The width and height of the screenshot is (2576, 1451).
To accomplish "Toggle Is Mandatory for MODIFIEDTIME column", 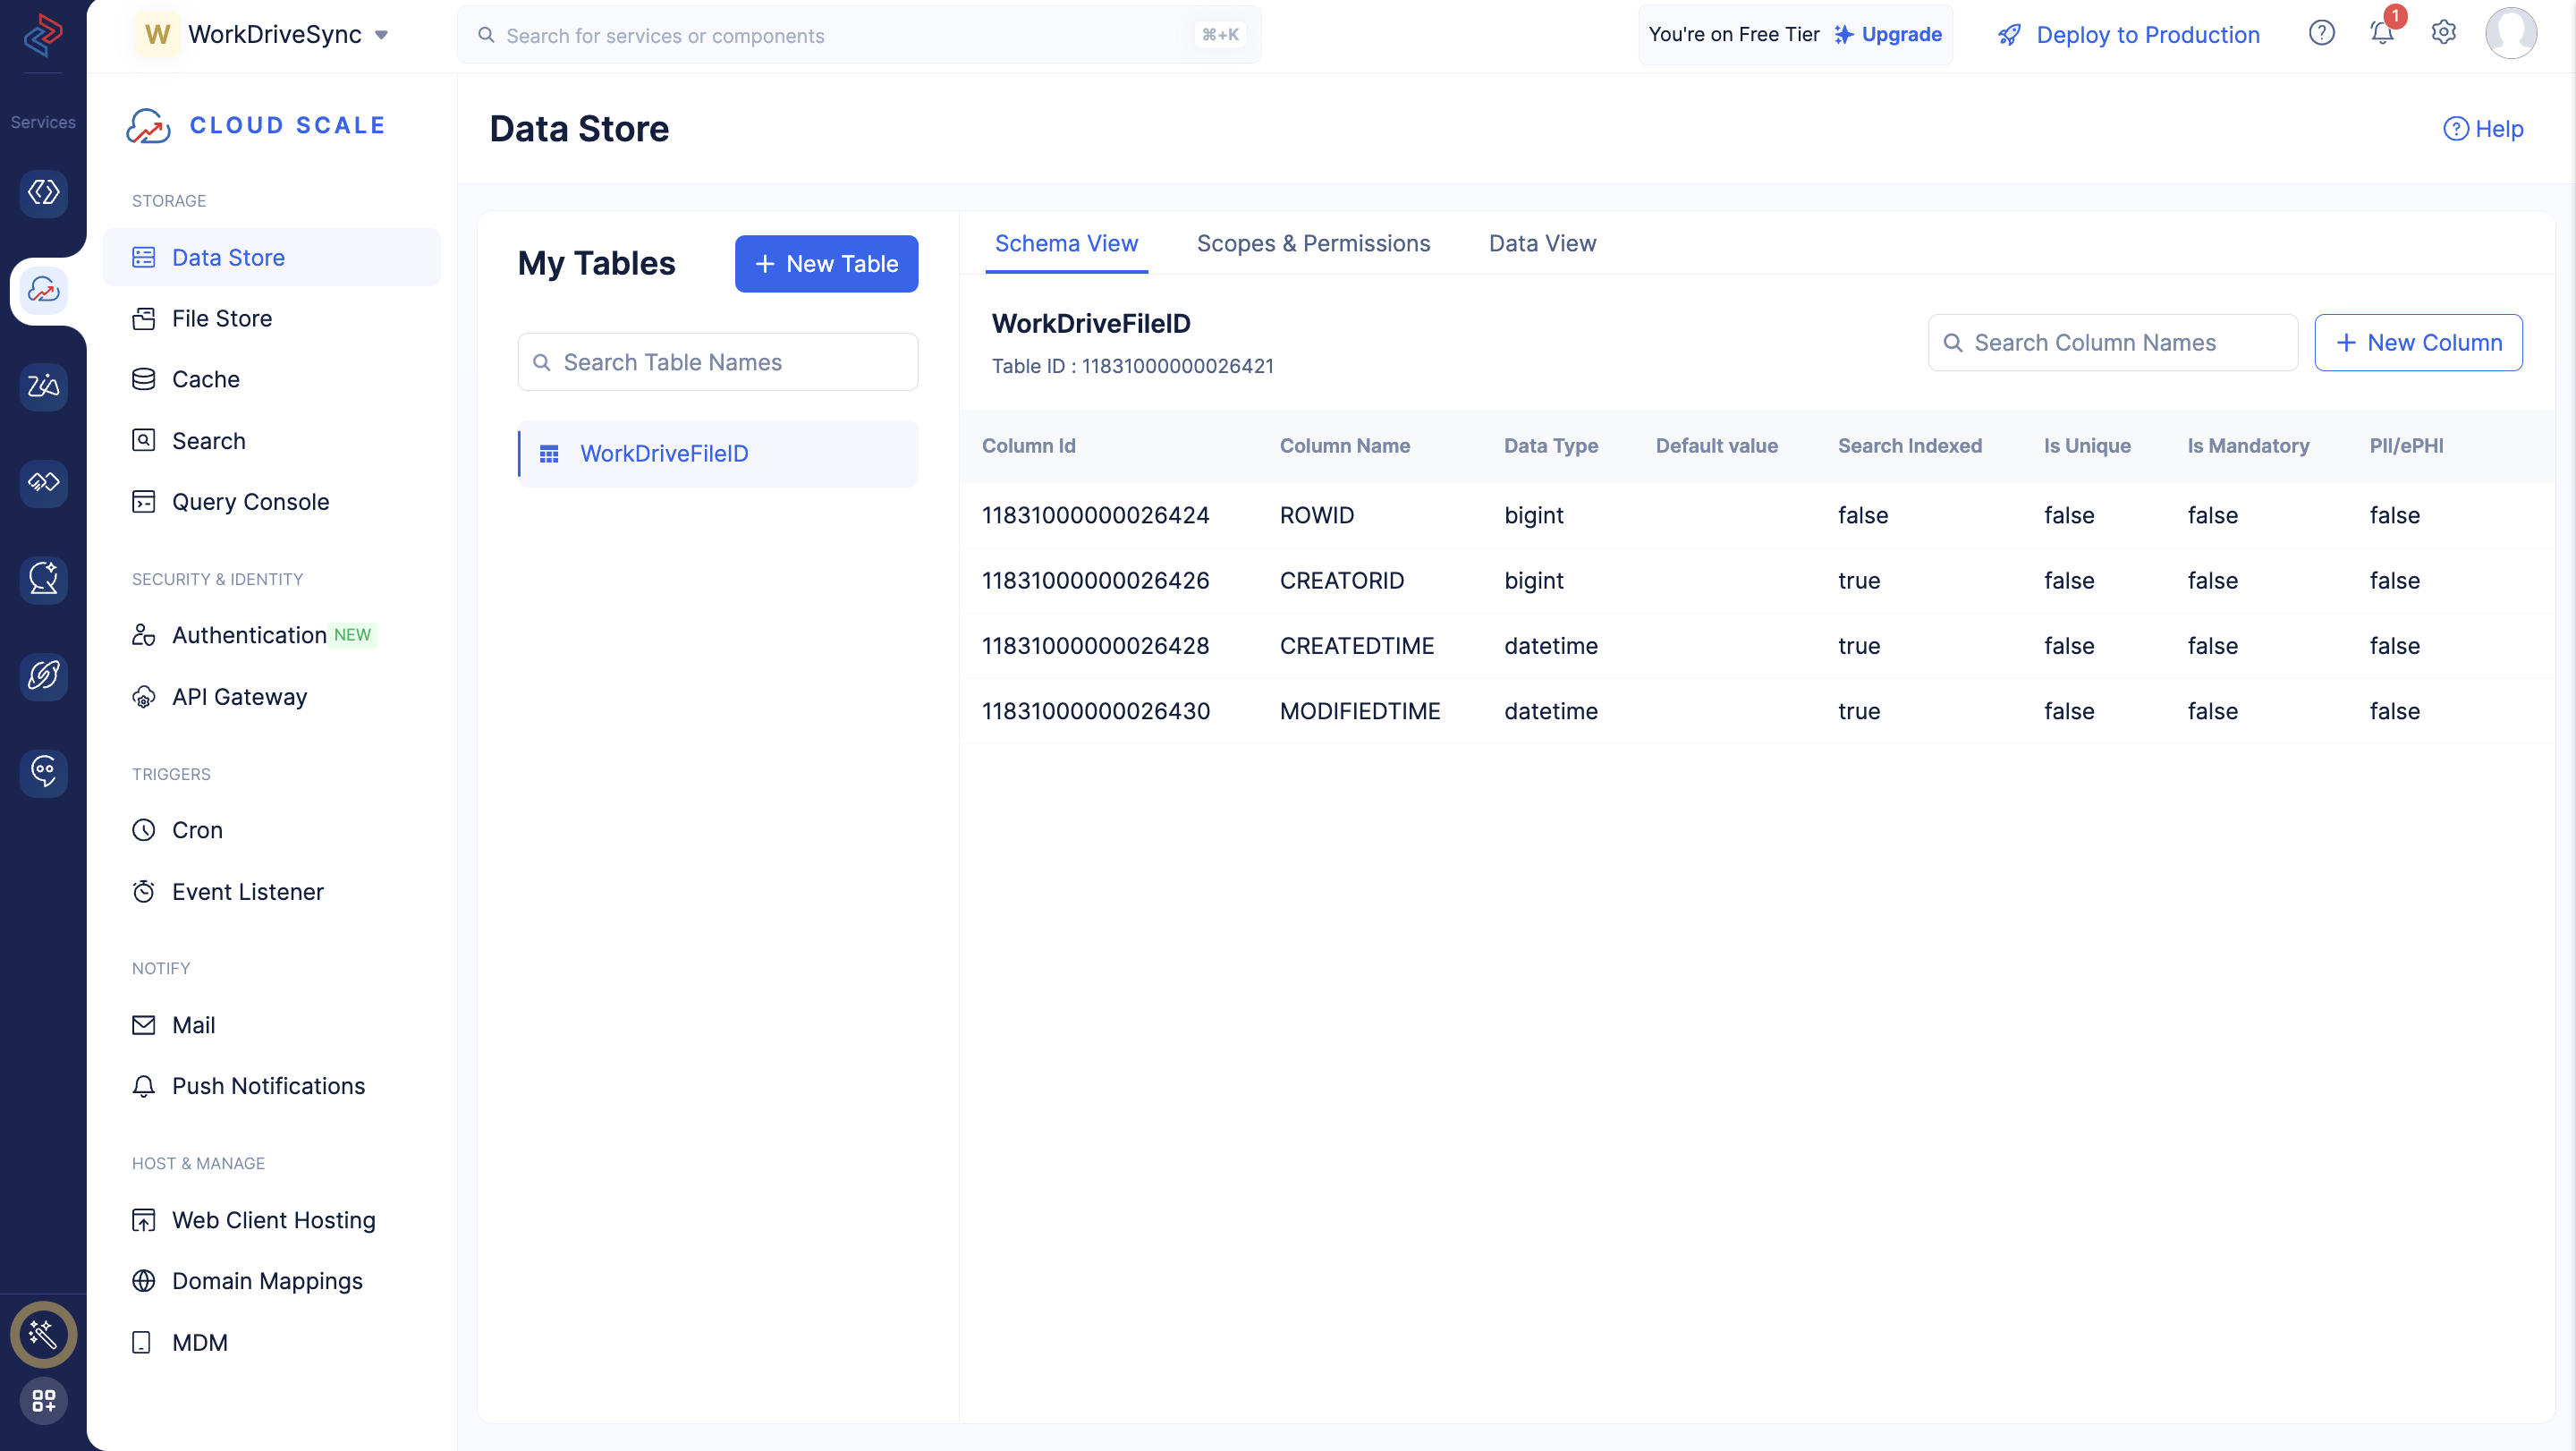I will point(2214,709).
